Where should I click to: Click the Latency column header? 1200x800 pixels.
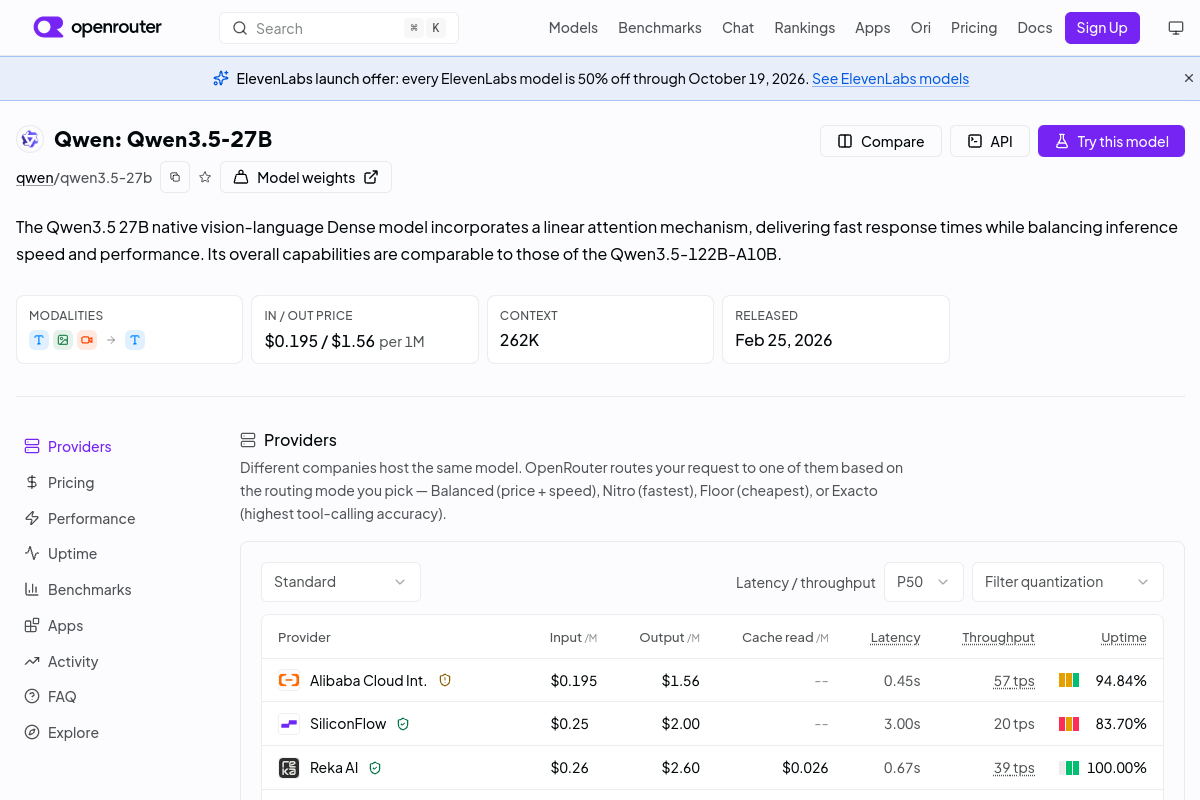point(895,637)
